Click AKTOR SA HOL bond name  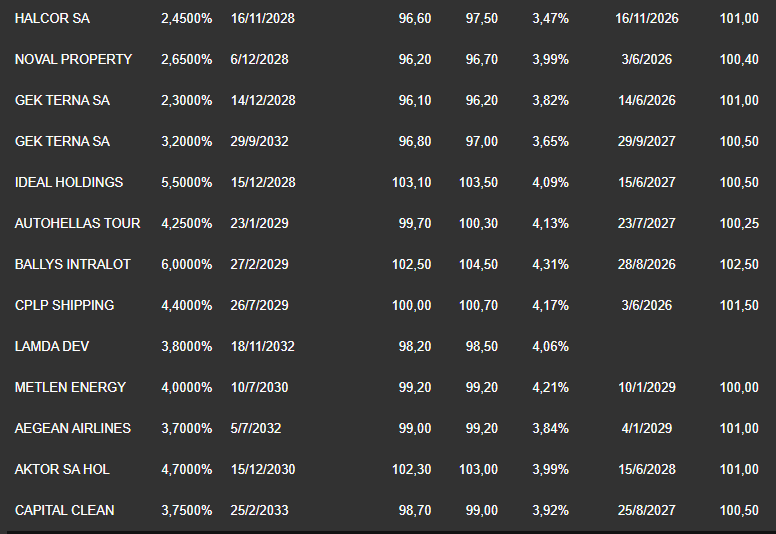(62, 470)
